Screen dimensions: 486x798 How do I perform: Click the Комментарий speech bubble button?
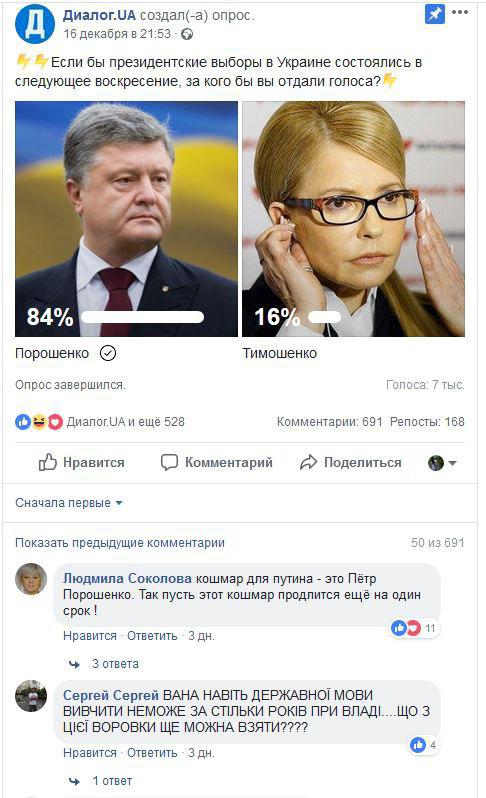[x=217, y=463]
